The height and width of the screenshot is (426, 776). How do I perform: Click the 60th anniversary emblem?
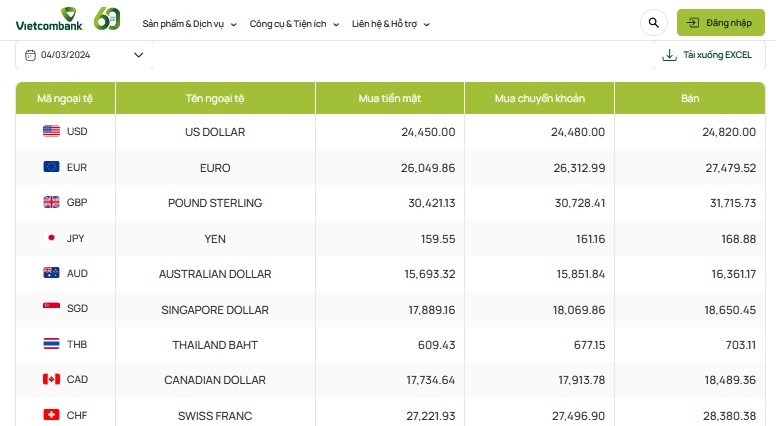[x=108, y=19]
